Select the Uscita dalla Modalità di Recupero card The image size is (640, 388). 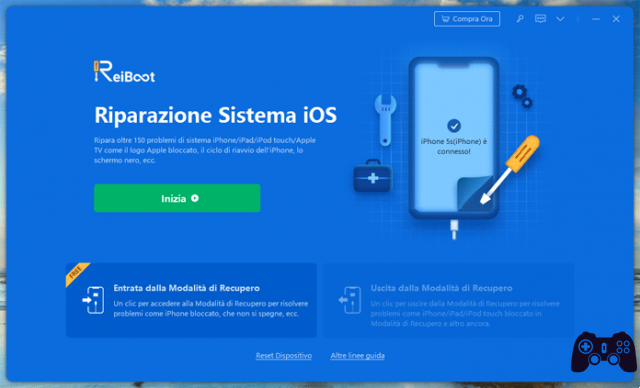(x=448, y=300)
